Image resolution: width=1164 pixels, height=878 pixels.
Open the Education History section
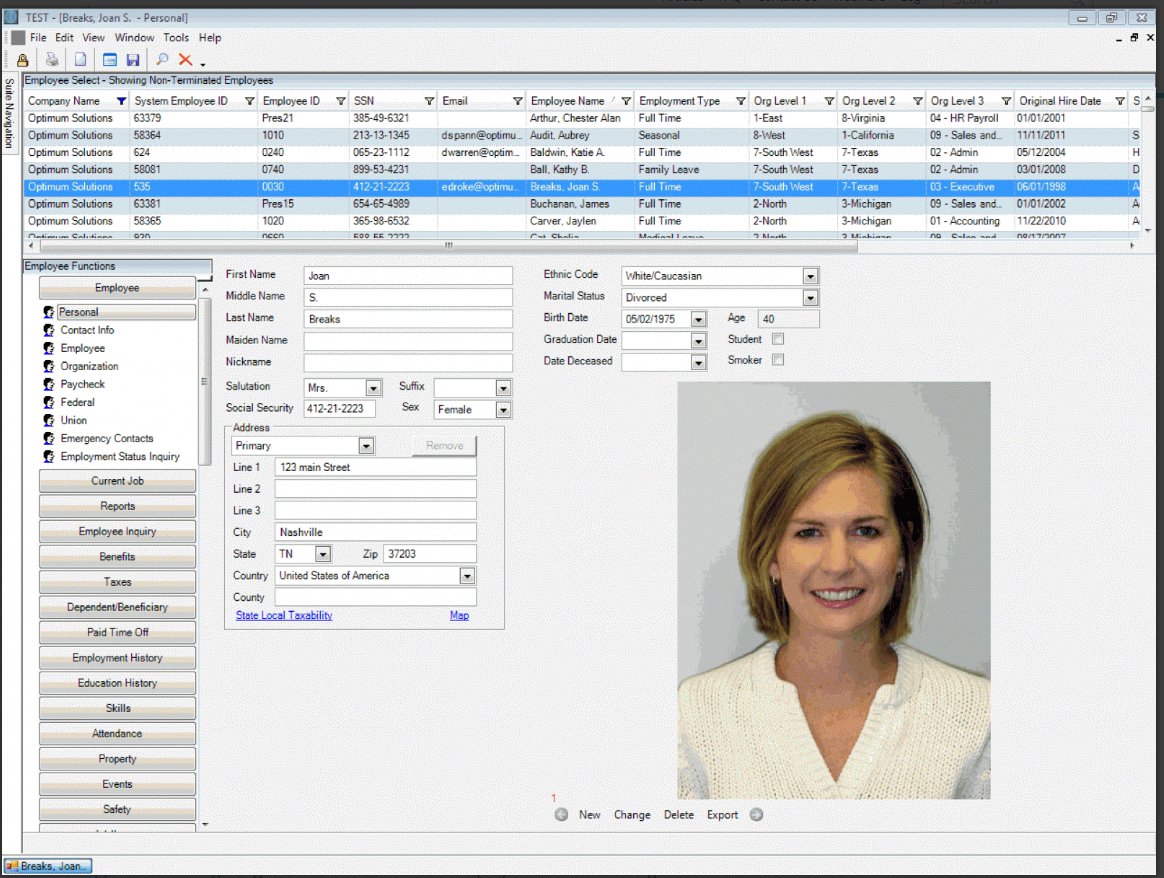pos(117,683)
